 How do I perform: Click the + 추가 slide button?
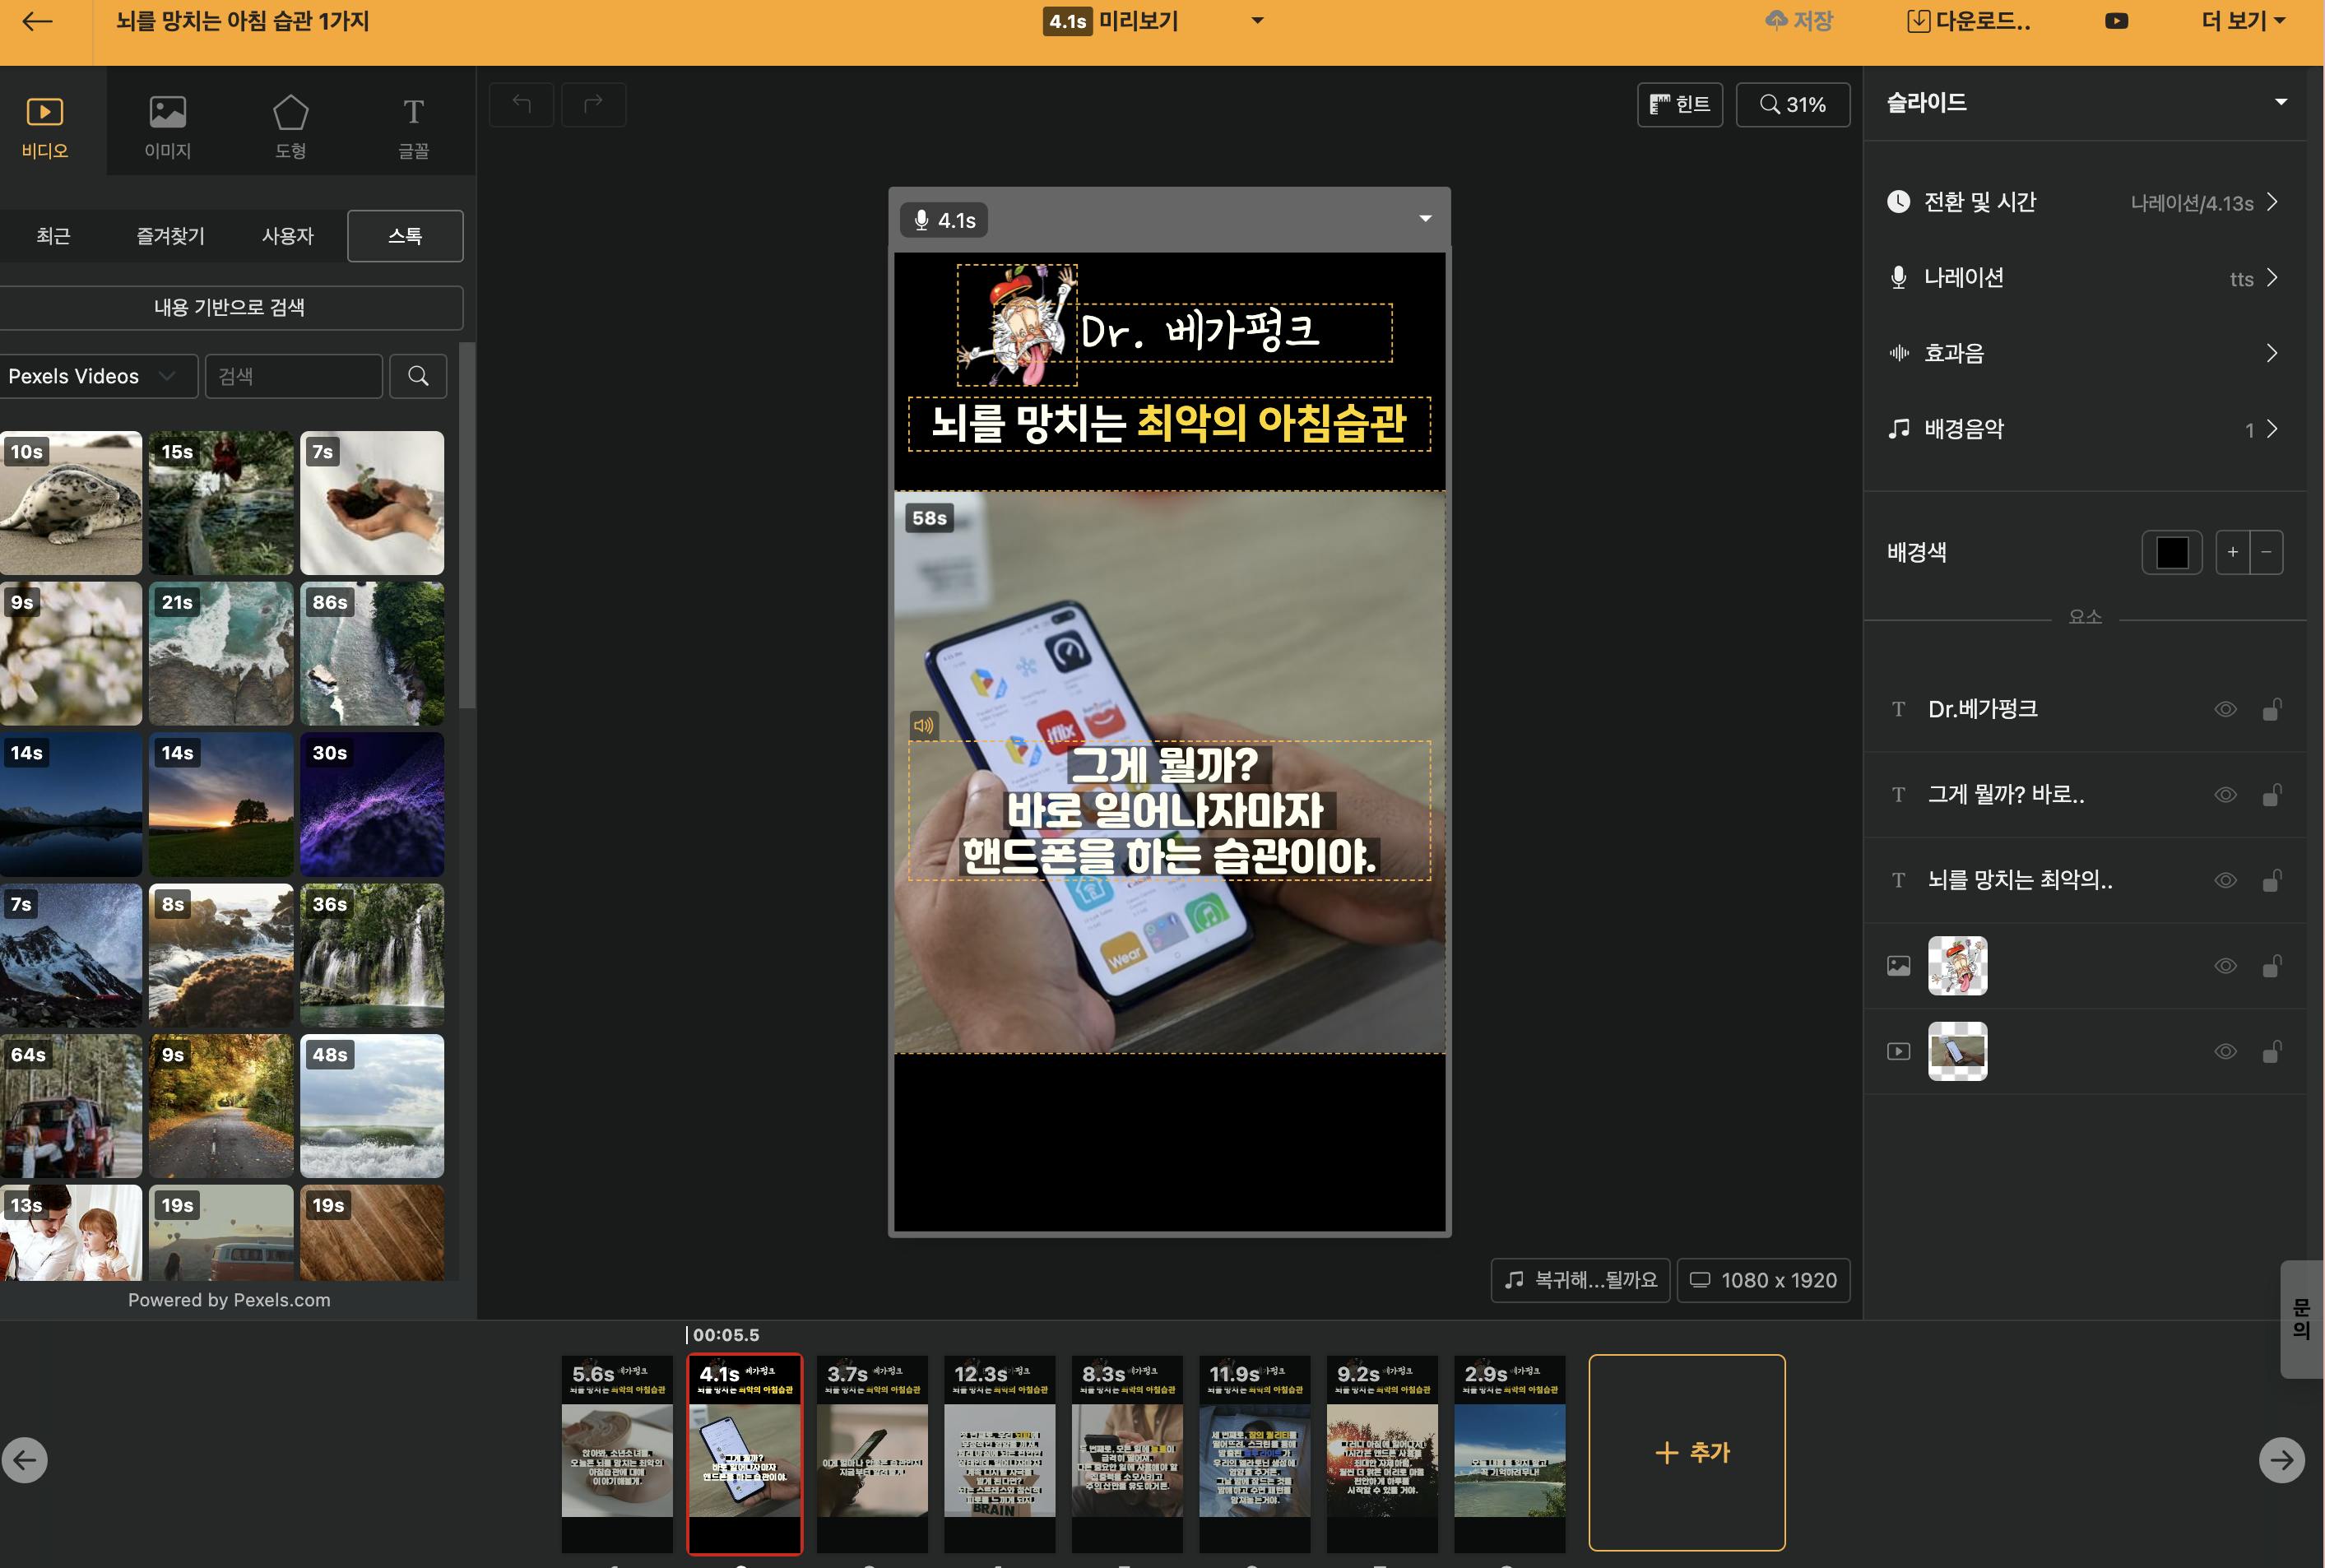click(x=1686, y=1452)
